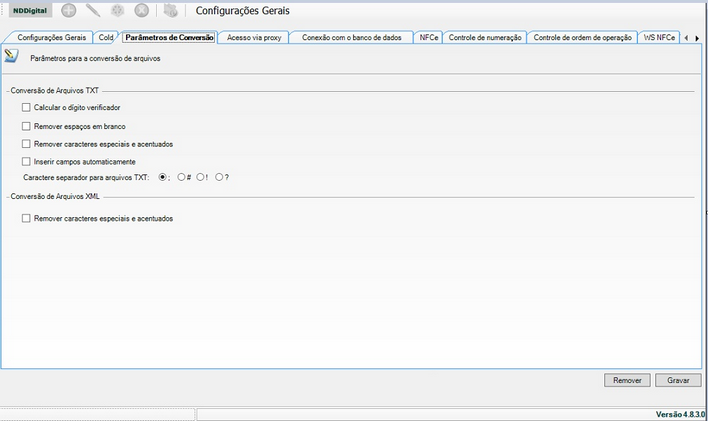Image resolution: width=708 pixels, height=421 pixels.
Task: Click the Gravar button
Action: (x=678, y=380)
